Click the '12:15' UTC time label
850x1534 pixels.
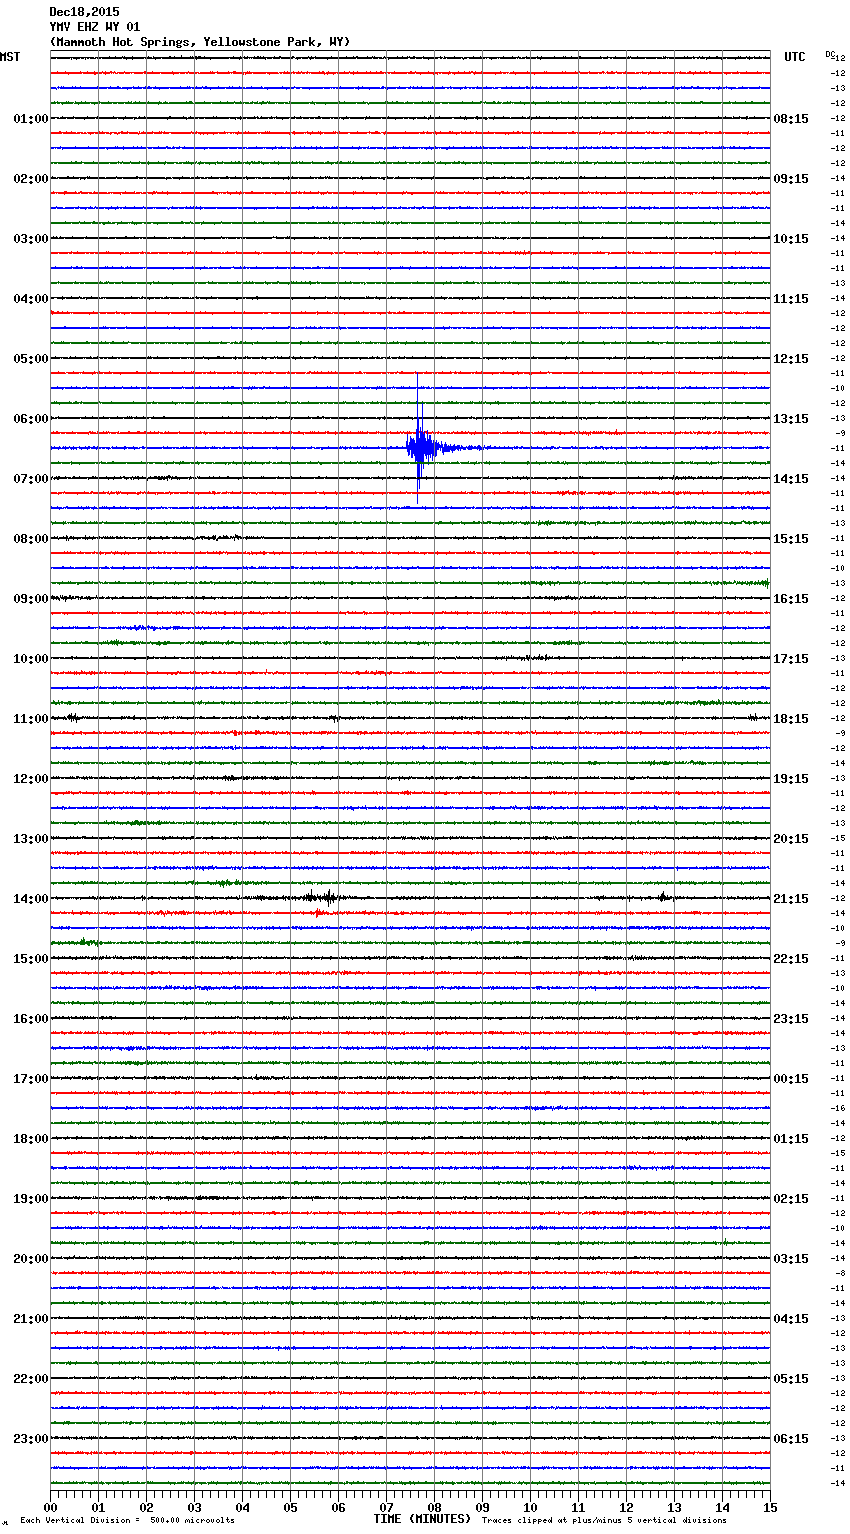[791, 359]
